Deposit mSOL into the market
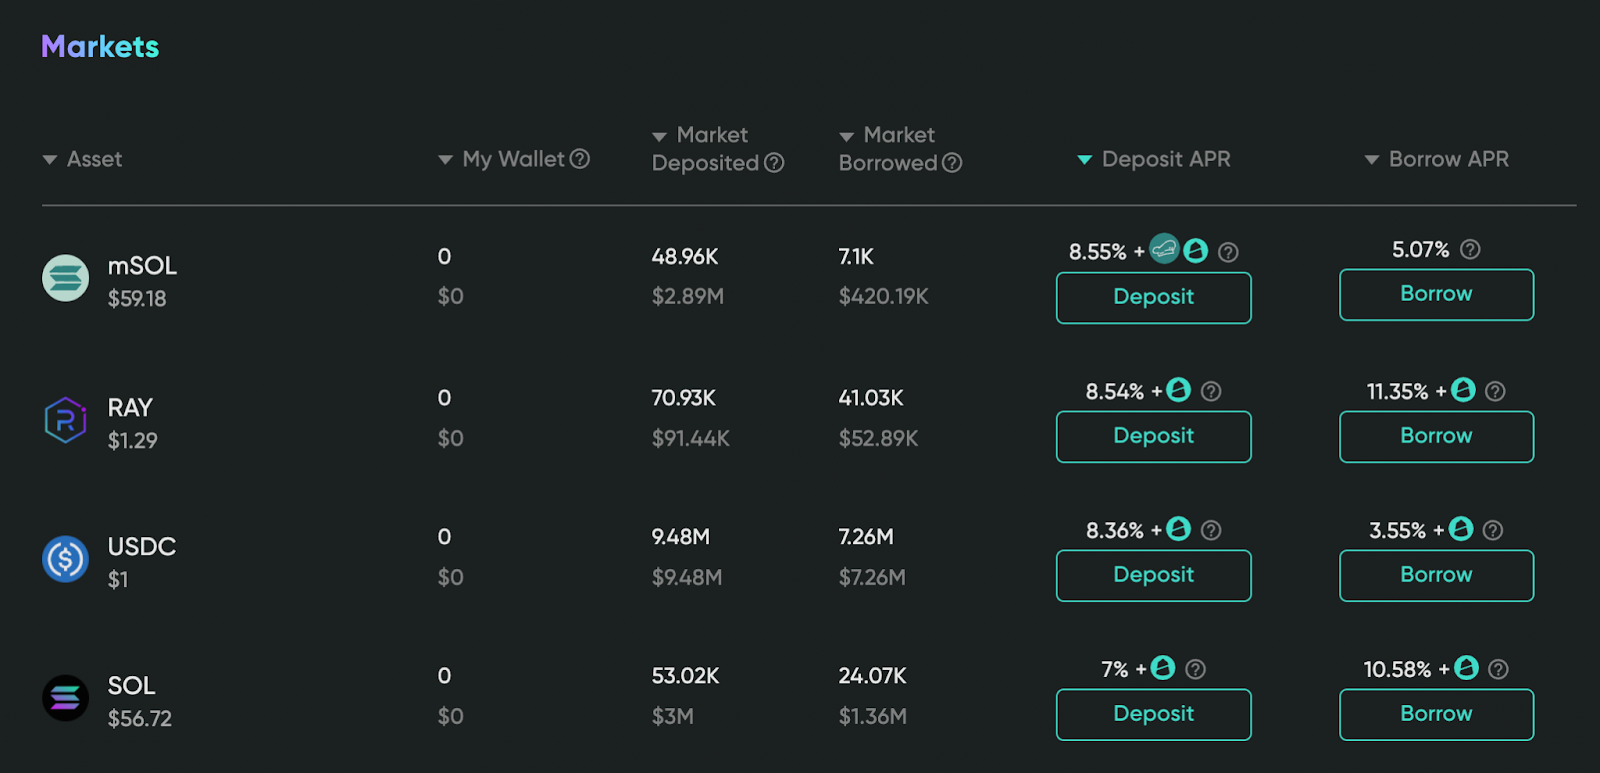 [x=1153, y=297]
